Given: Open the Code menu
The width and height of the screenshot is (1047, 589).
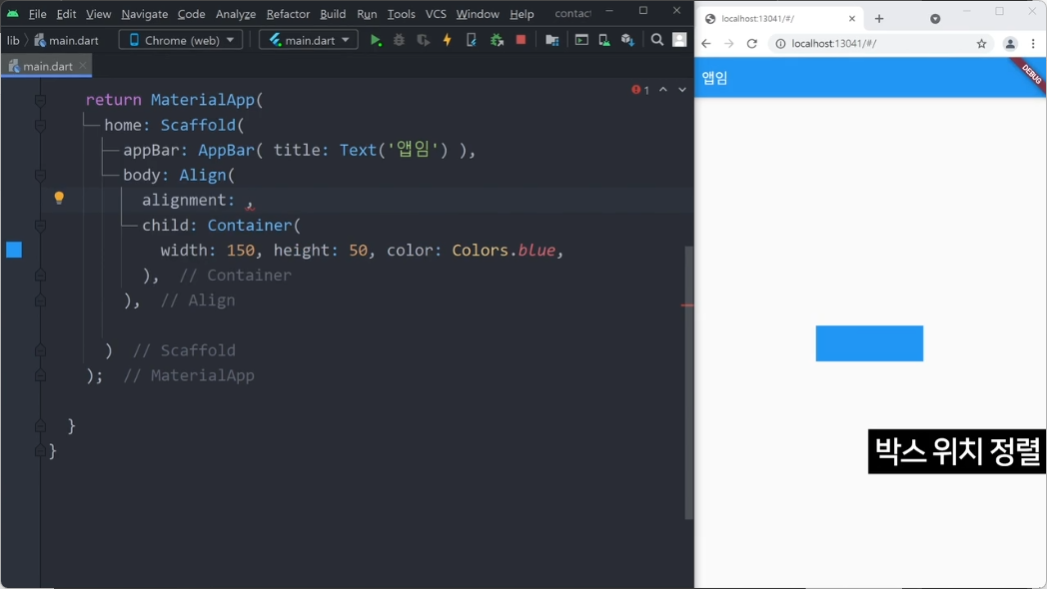Looking at the screenshot, I should (191, 13).
